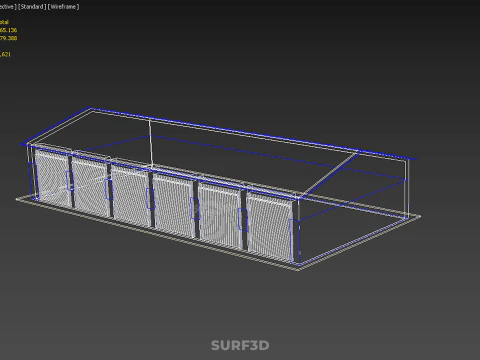Open the [Standard] viewport shading menu

pyautogui.click(x=32, y=7)
